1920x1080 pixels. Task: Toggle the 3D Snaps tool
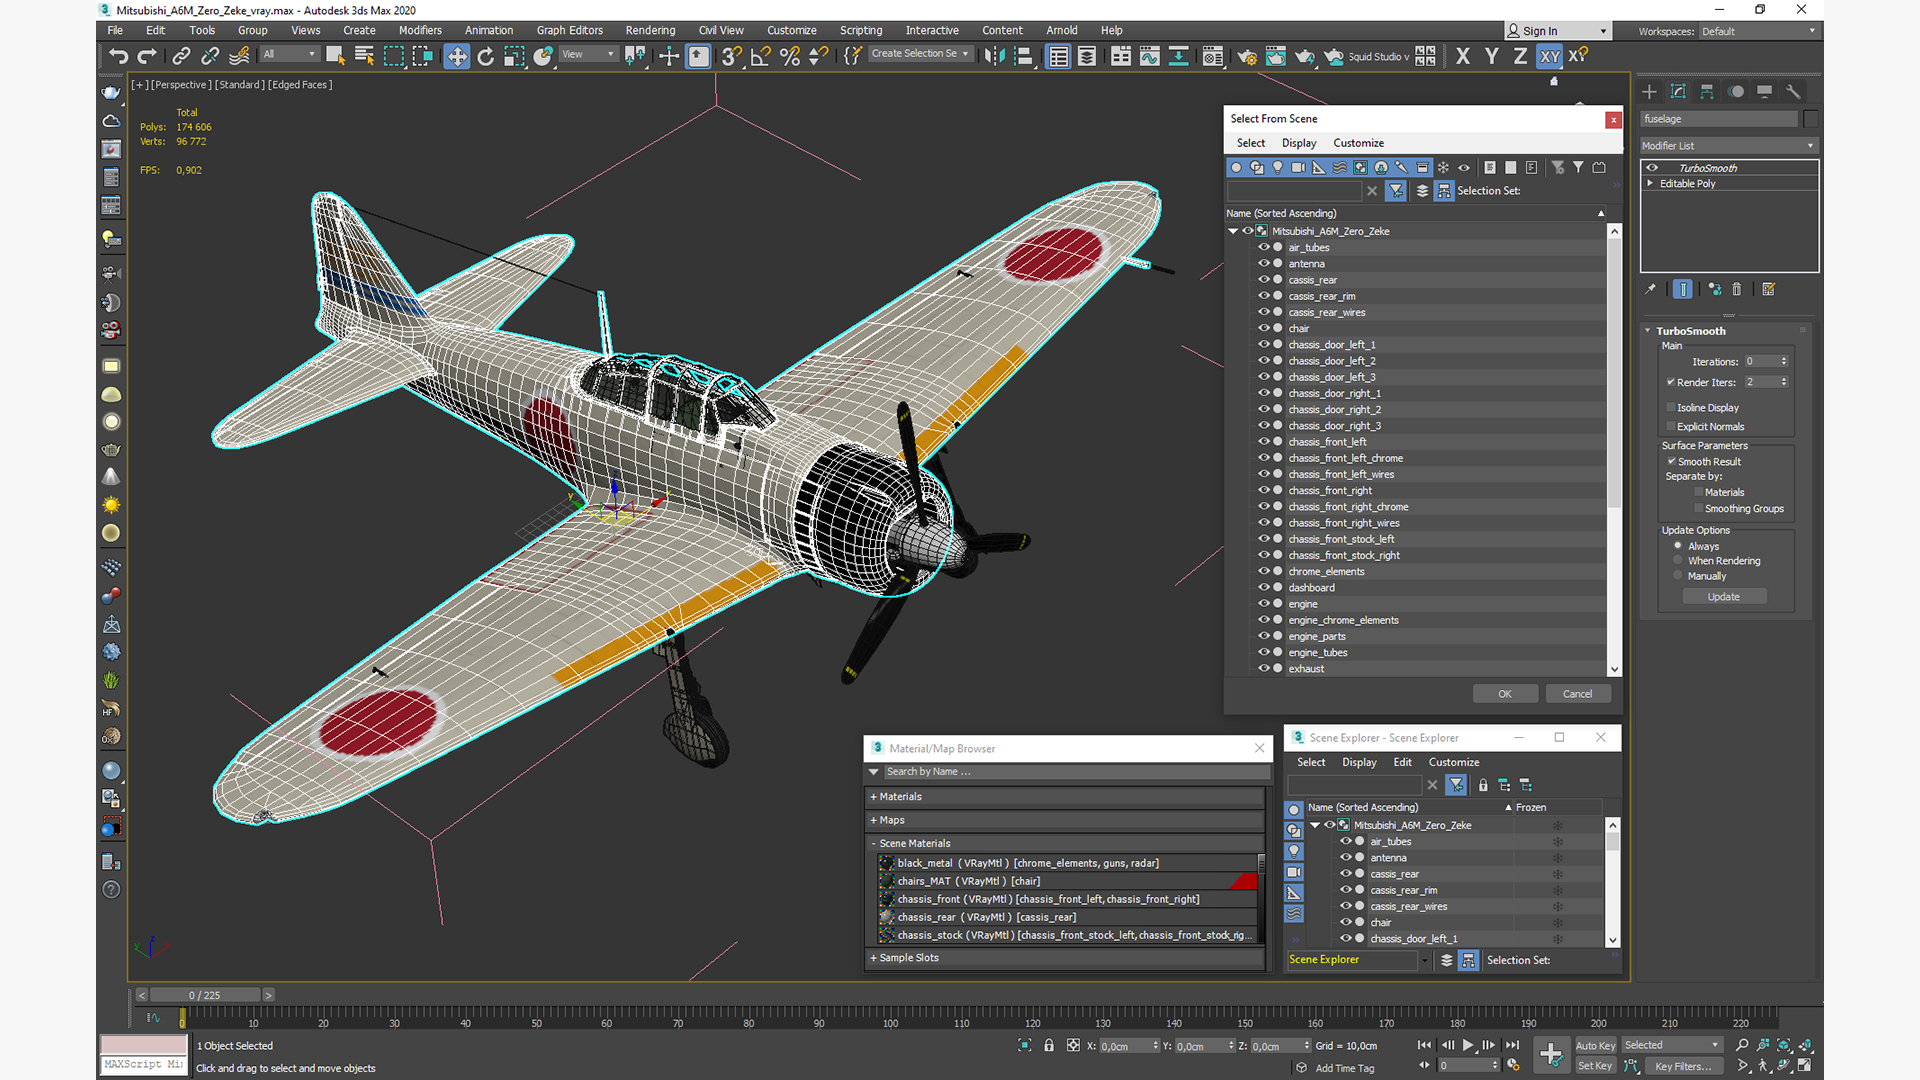tap(731, 56)
